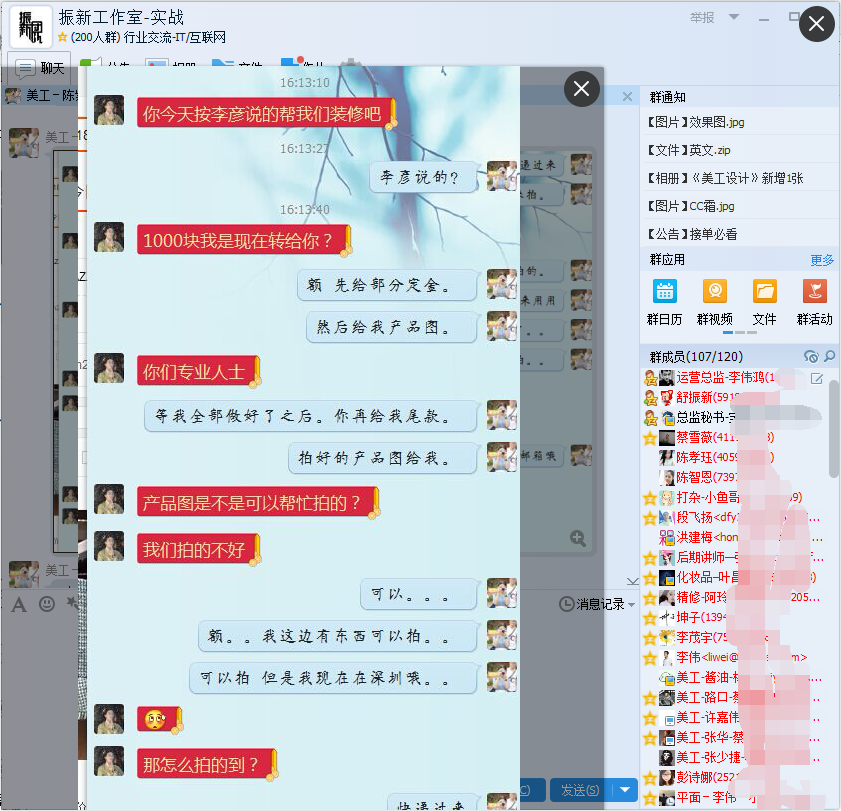This screenshot has height=811, width=841.
Task: Expand the send button dropdown arrow
Action: click(625, 790)
